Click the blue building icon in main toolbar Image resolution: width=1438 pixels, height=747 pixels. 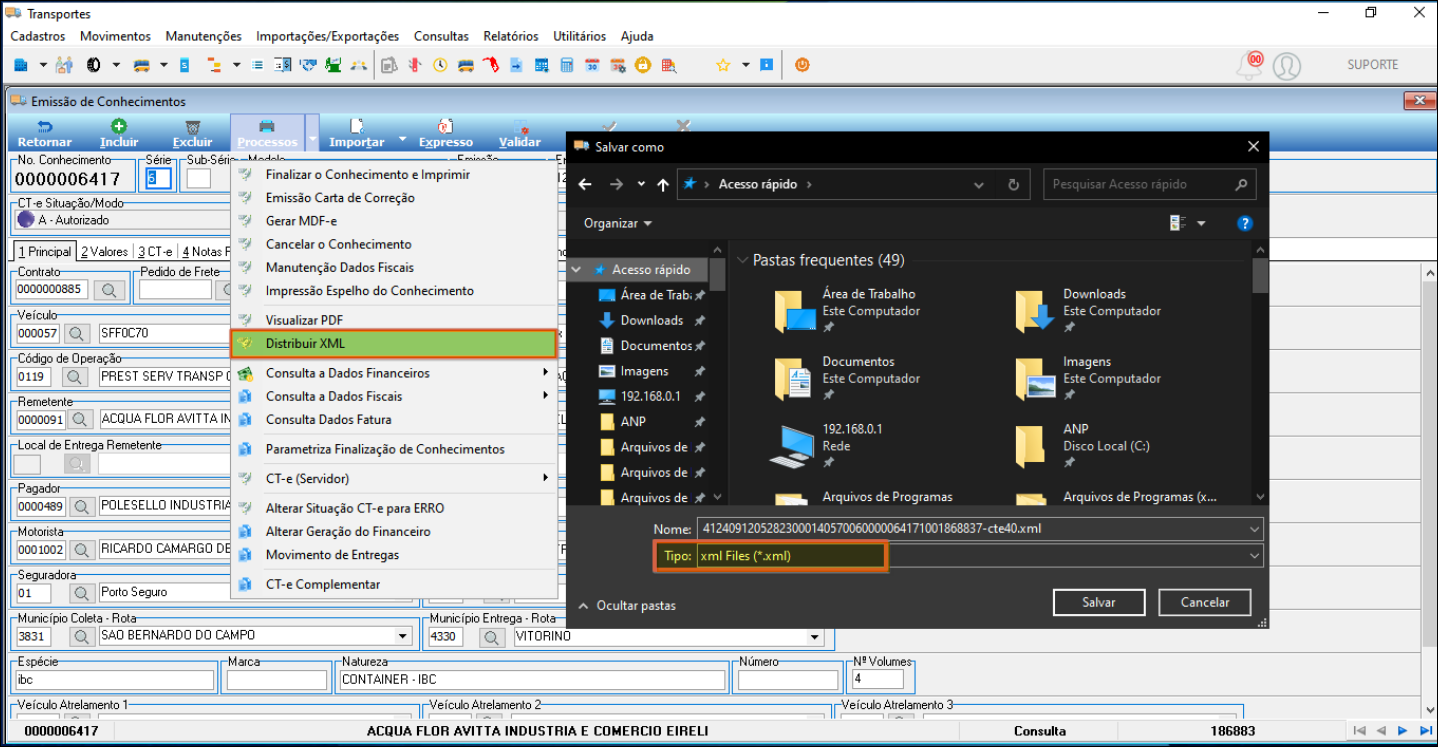(21, 65)
